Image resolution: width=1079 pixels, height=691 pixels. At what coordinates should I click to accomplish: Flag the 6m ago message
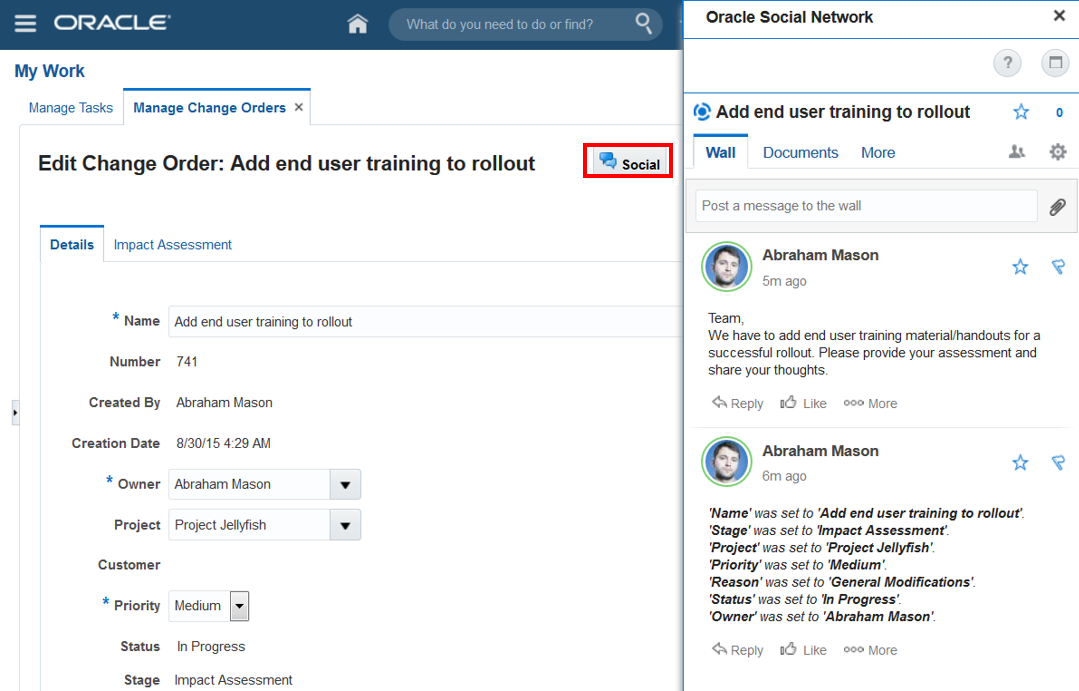point(1058,463)
